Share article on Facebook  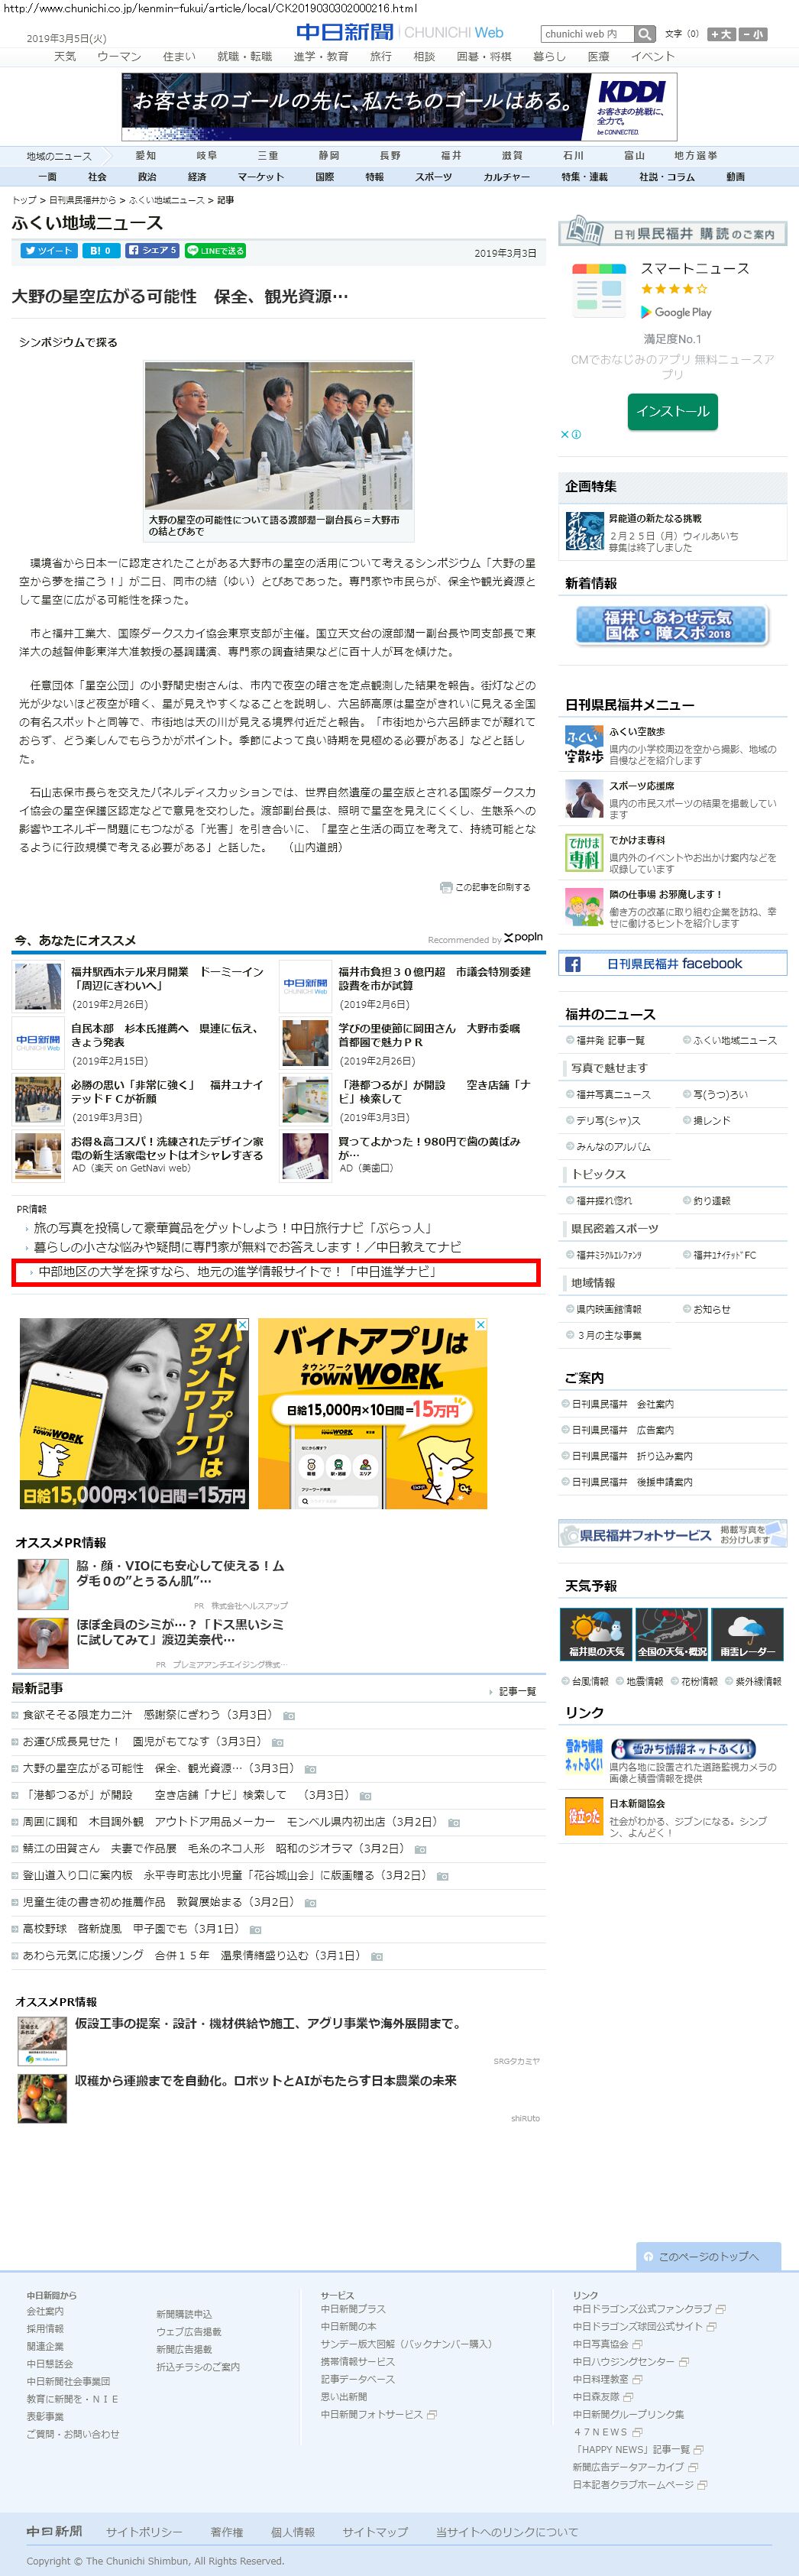[152, 251]
